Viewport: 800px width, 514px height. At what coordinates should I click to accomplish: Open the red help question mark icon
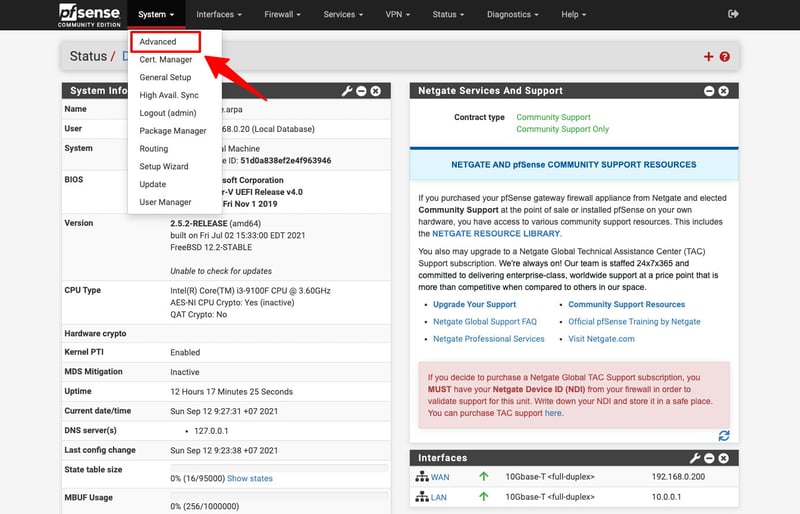tap(725, 57)
